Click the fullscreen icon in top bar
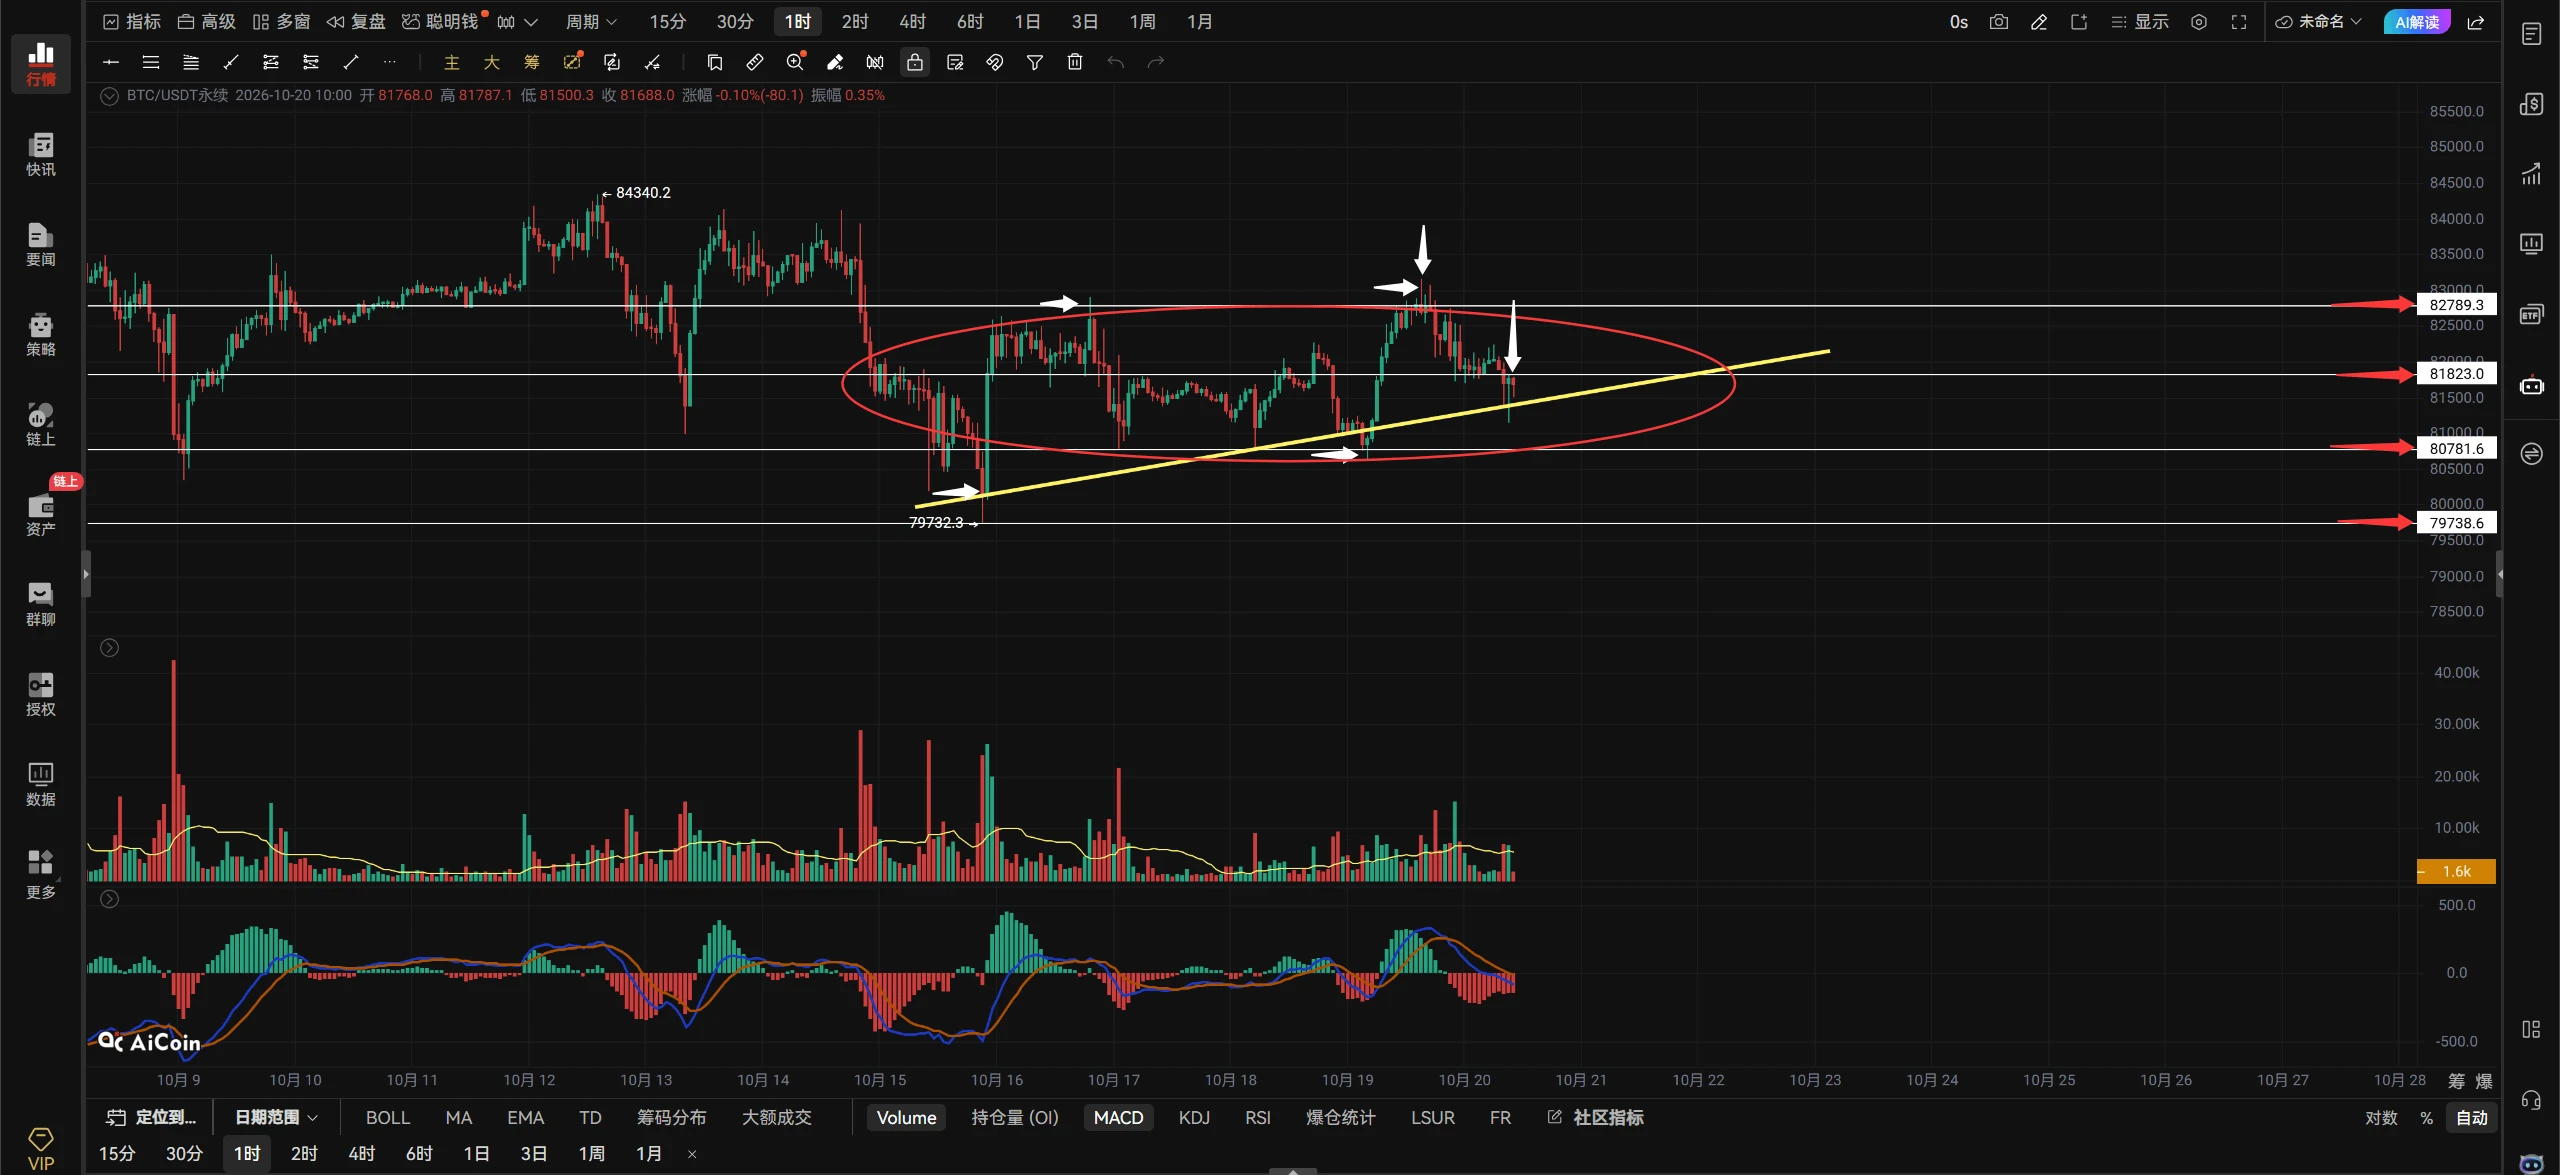 [2238, 22]
